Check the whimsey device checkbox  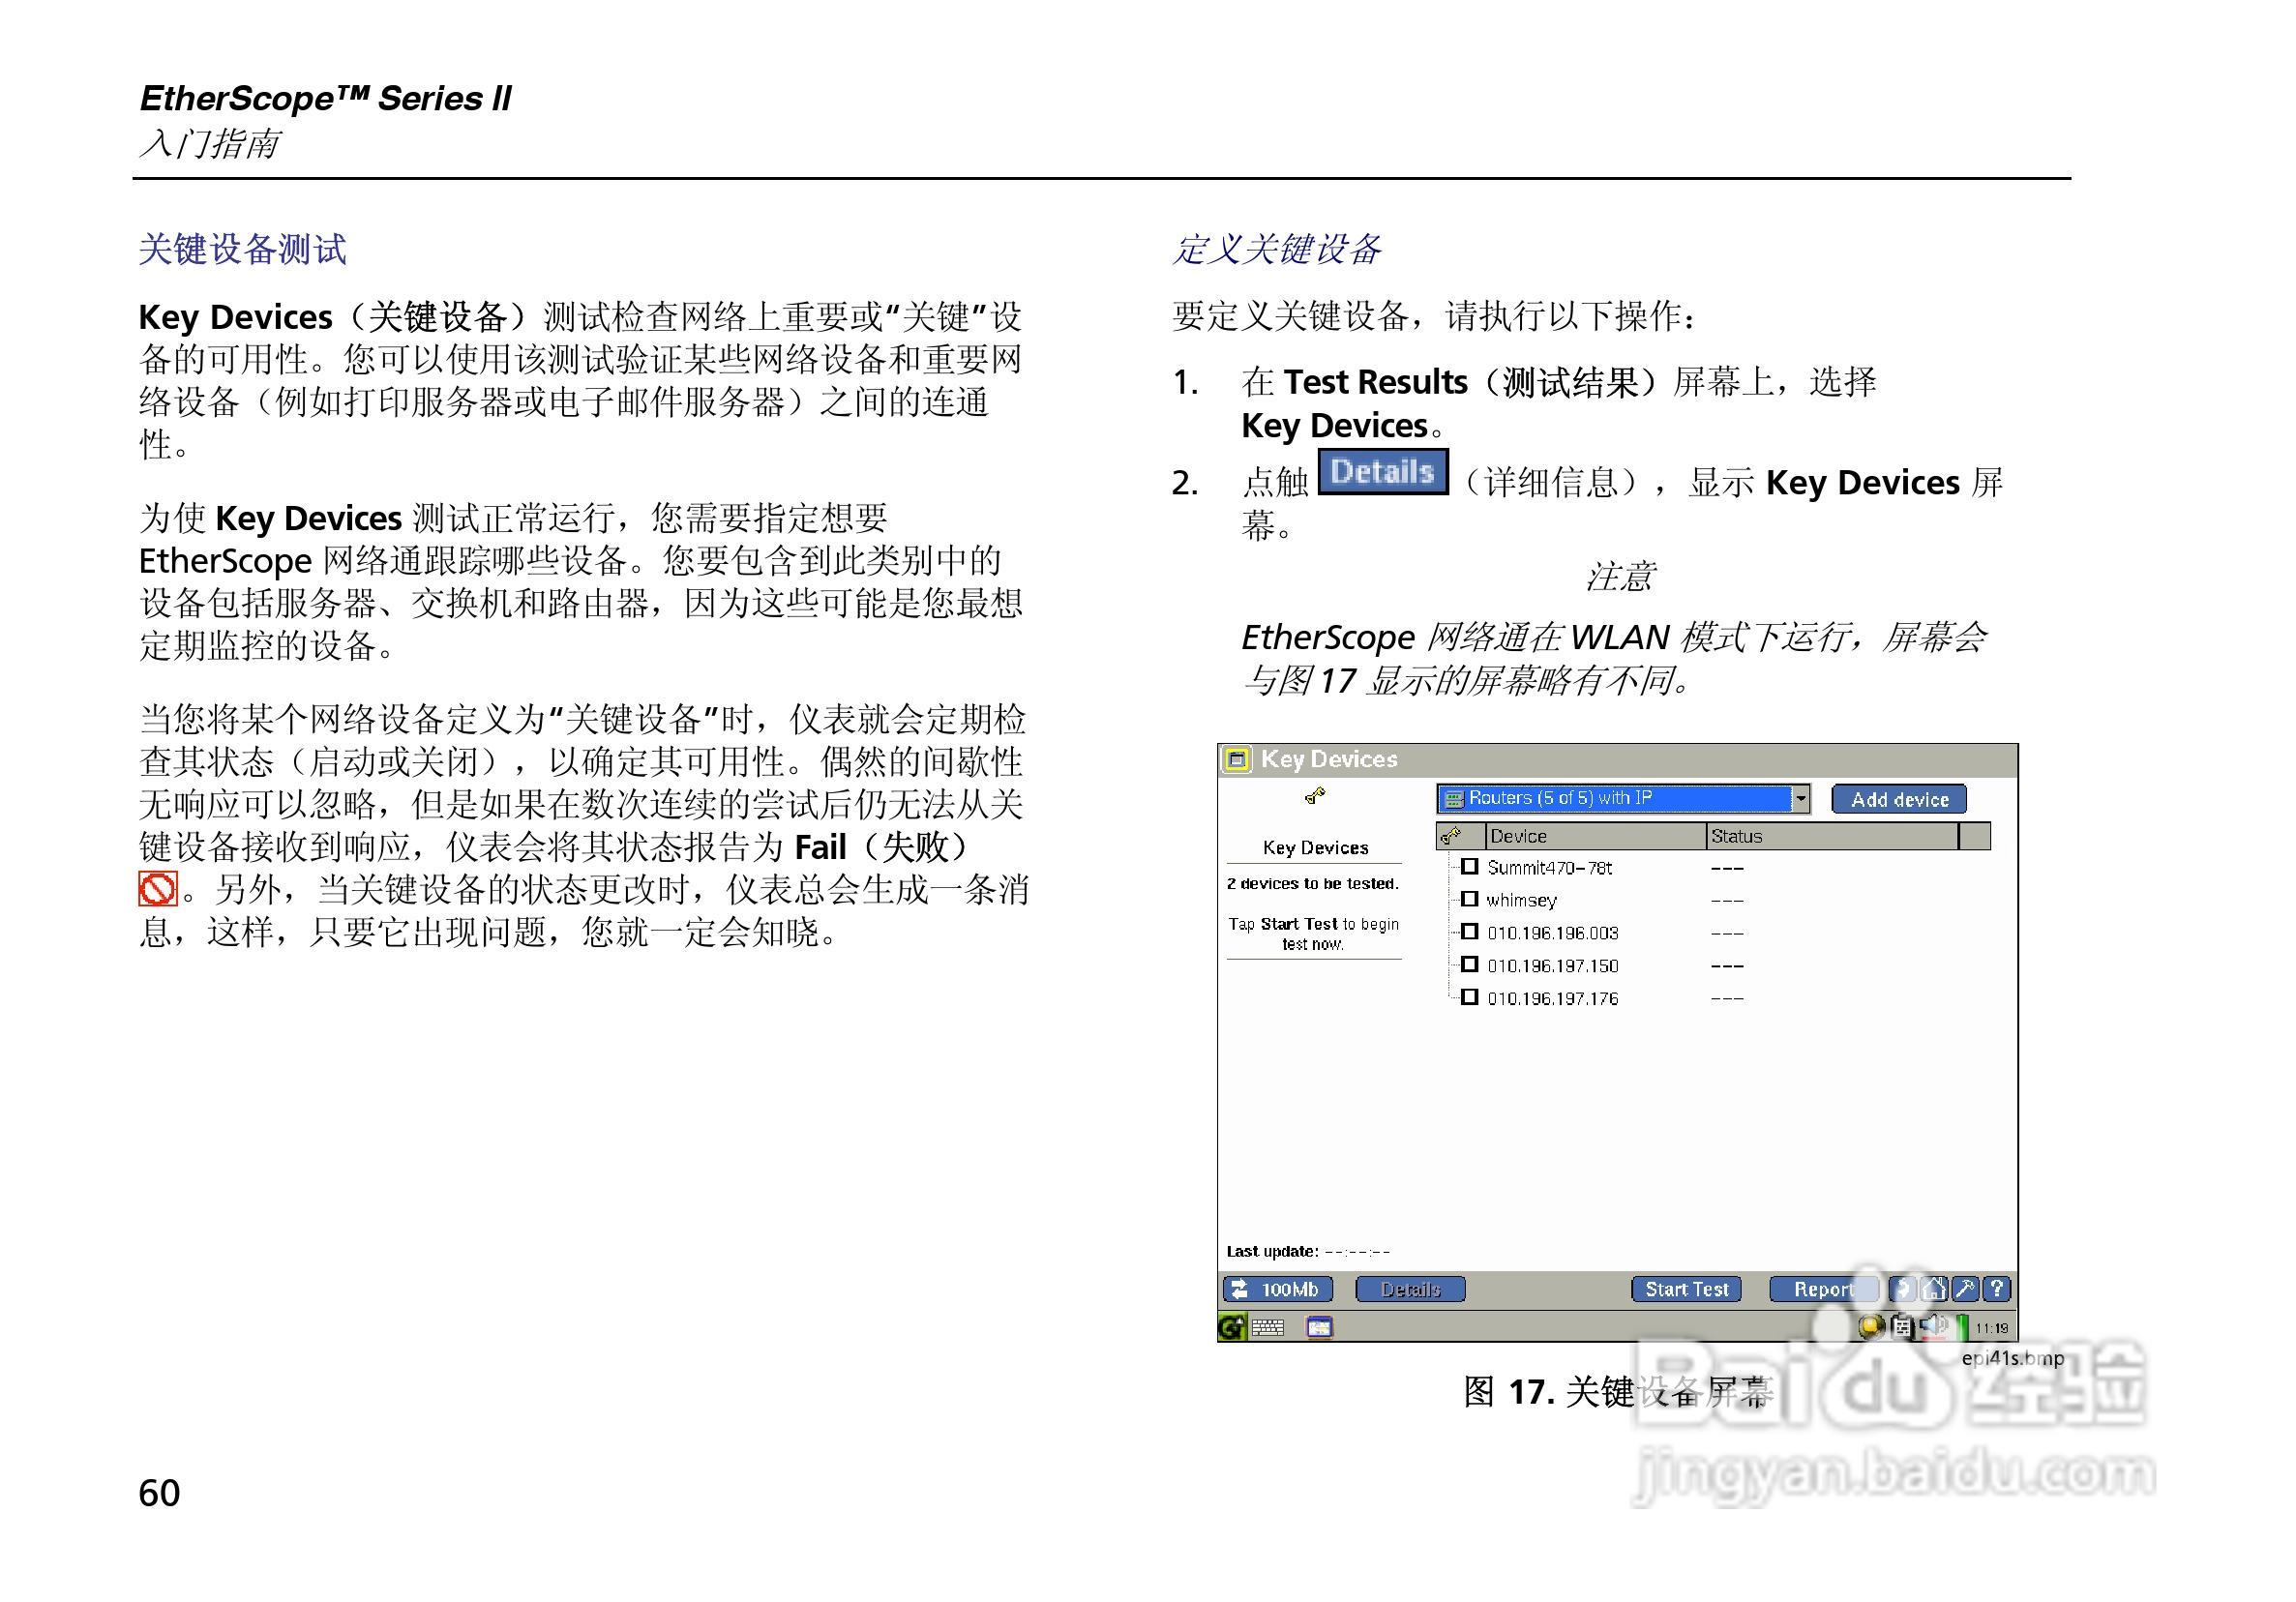click(x=1469, y=899)
